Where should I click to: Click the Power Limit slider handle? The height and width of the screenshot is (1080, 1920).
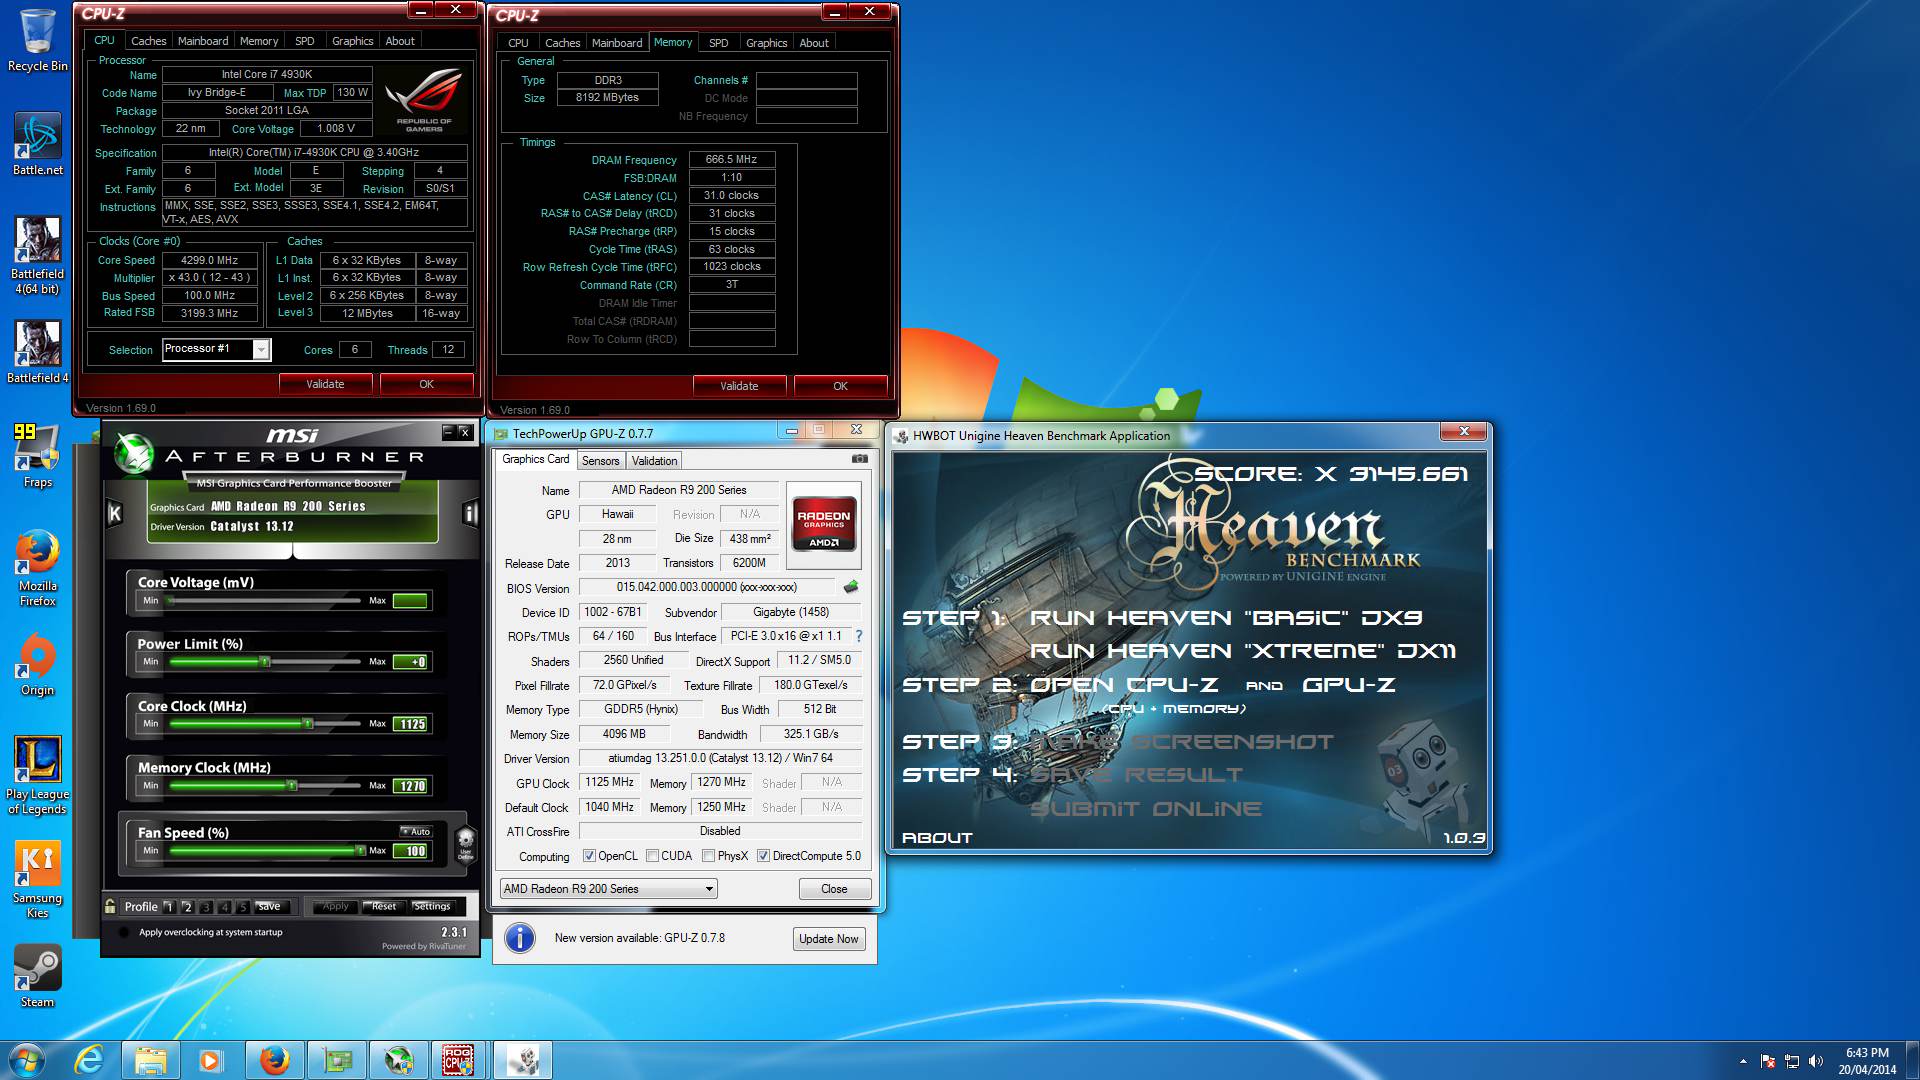265,662
